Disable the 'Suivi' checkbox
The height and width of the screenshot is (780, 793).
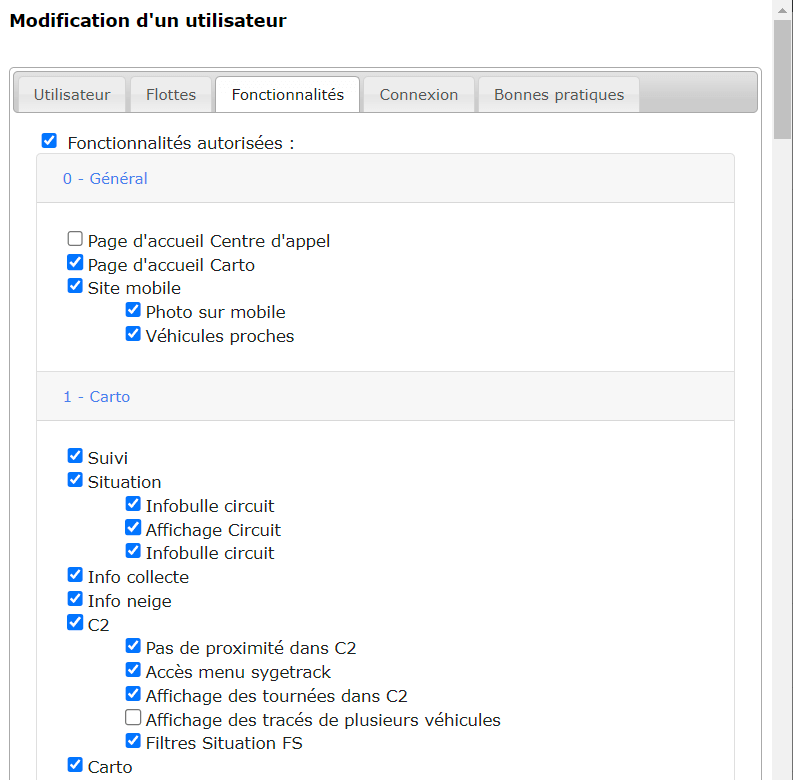click(75, 456)
